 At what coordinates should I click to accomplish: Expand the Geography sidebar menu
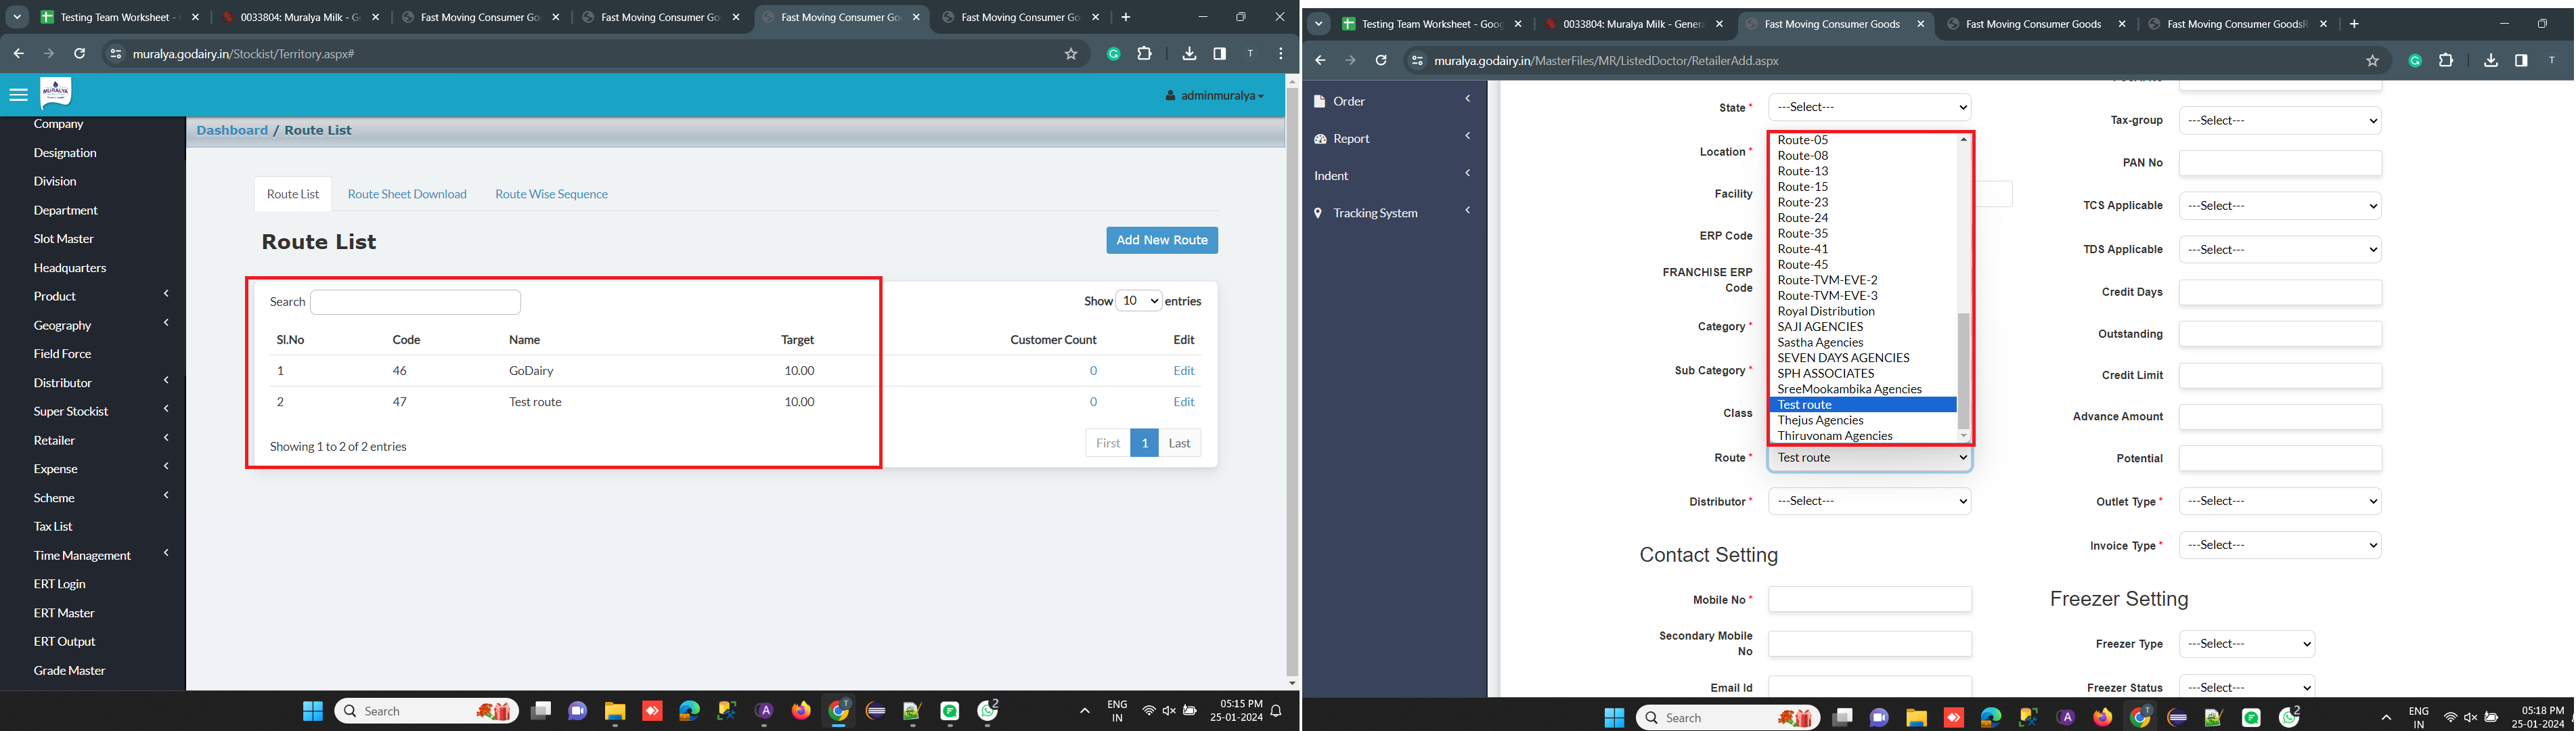point(63,325)
